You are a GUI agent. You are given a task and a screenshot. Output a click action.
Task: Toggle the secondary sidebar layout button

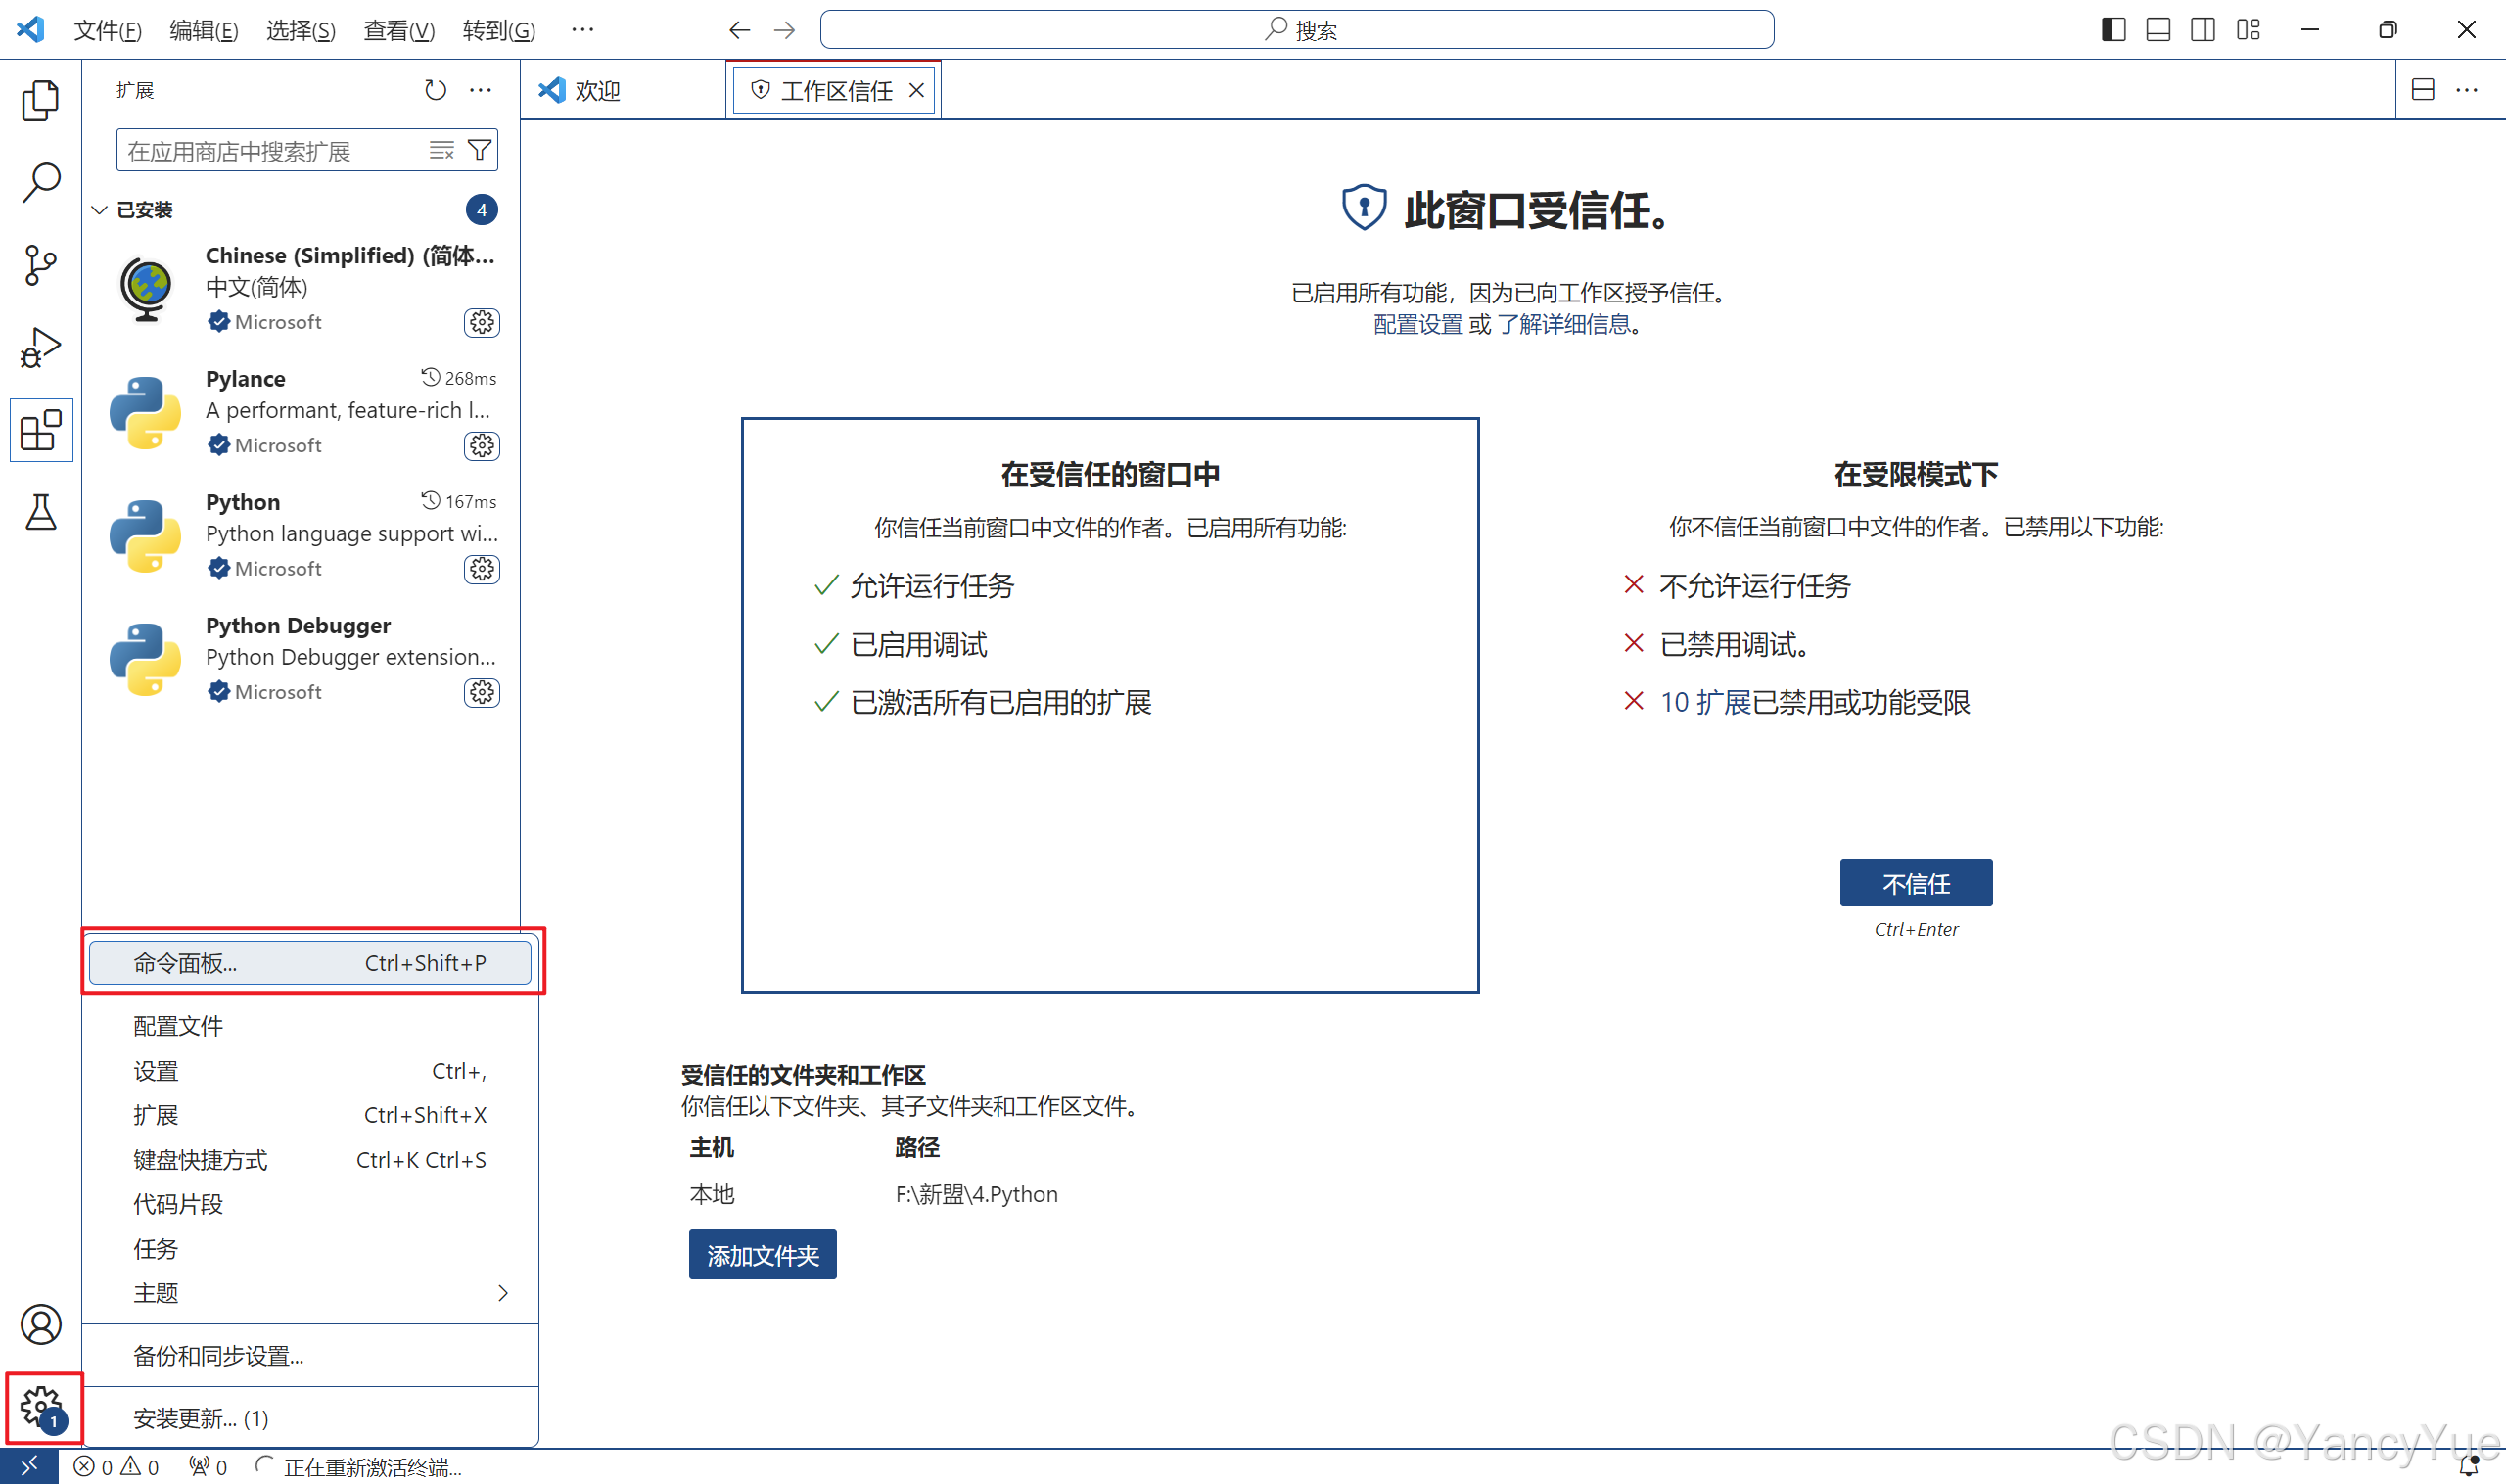2202,29
